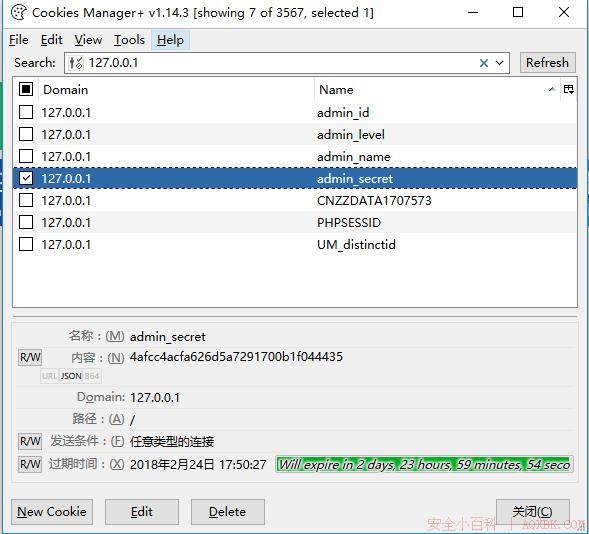Viewport: 589px width, 534px height.
Task: Select the UM_distinctid cookie row
Action: click(x=295, y=245)
